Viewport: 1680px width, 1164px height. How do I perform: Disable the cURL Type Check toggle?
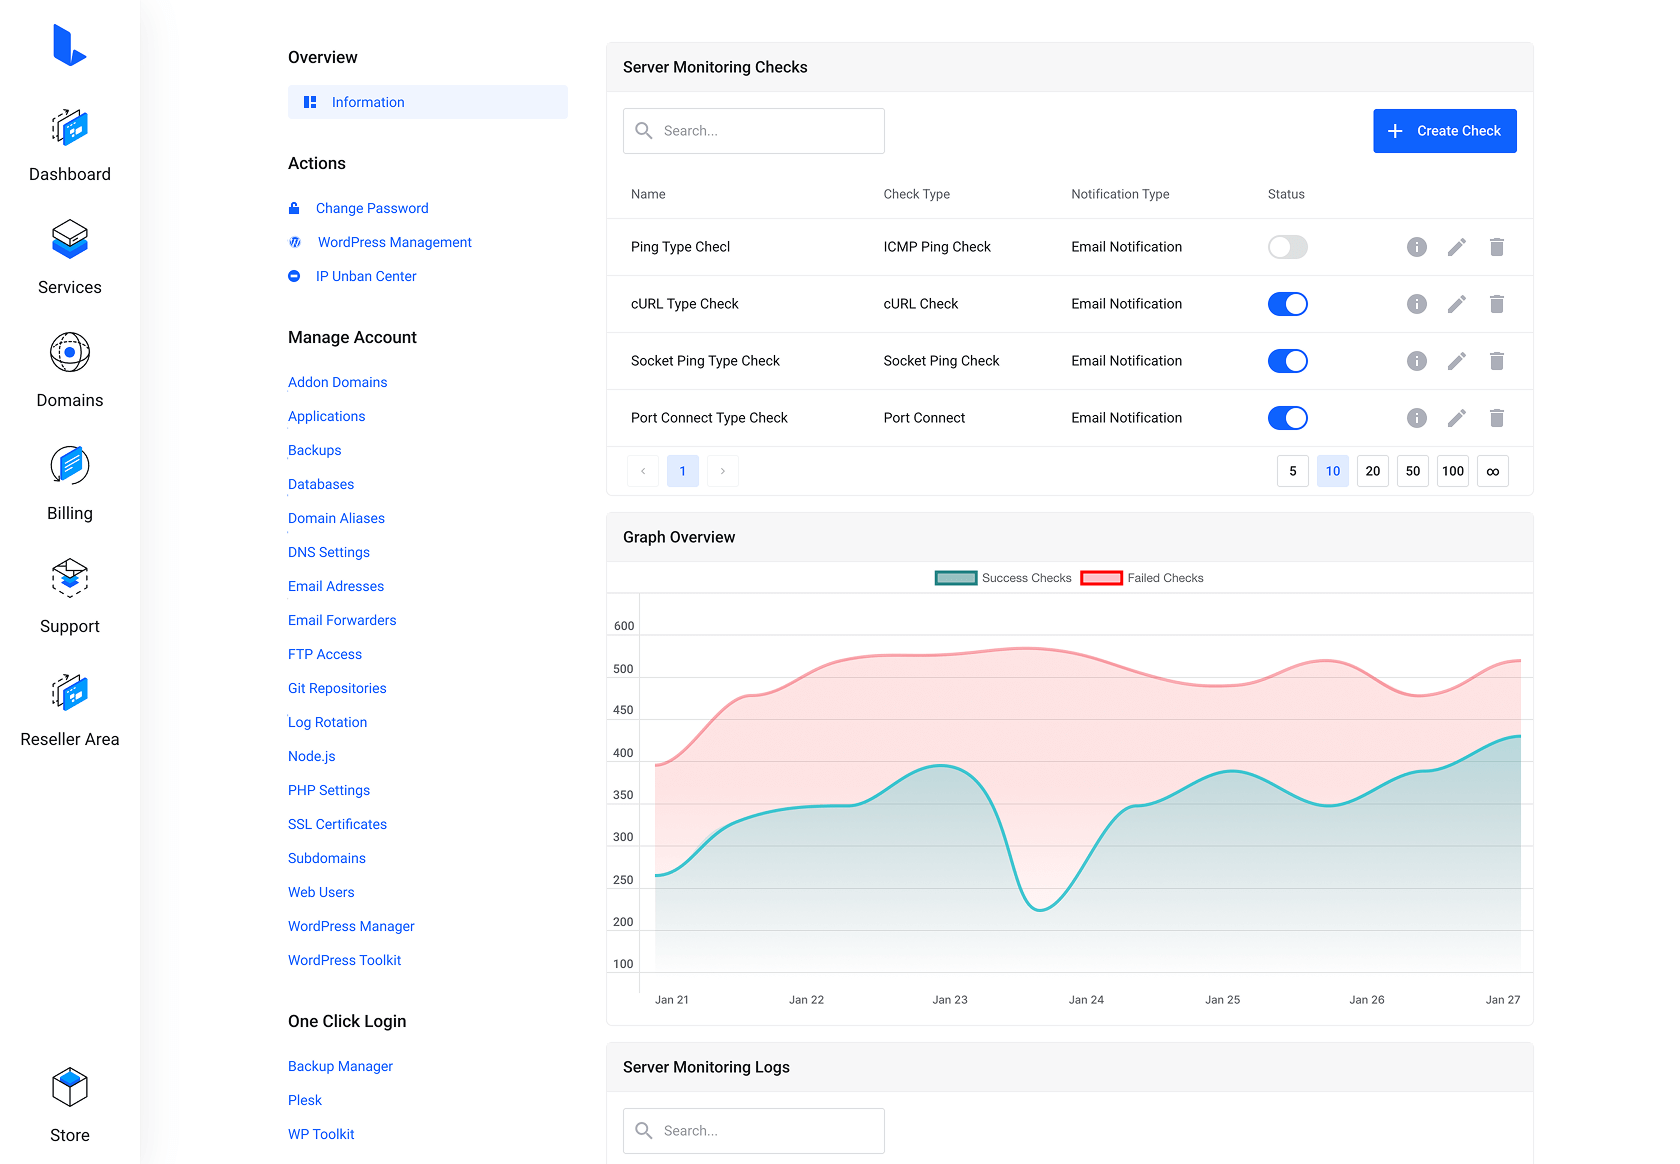tap(1288, 304)
